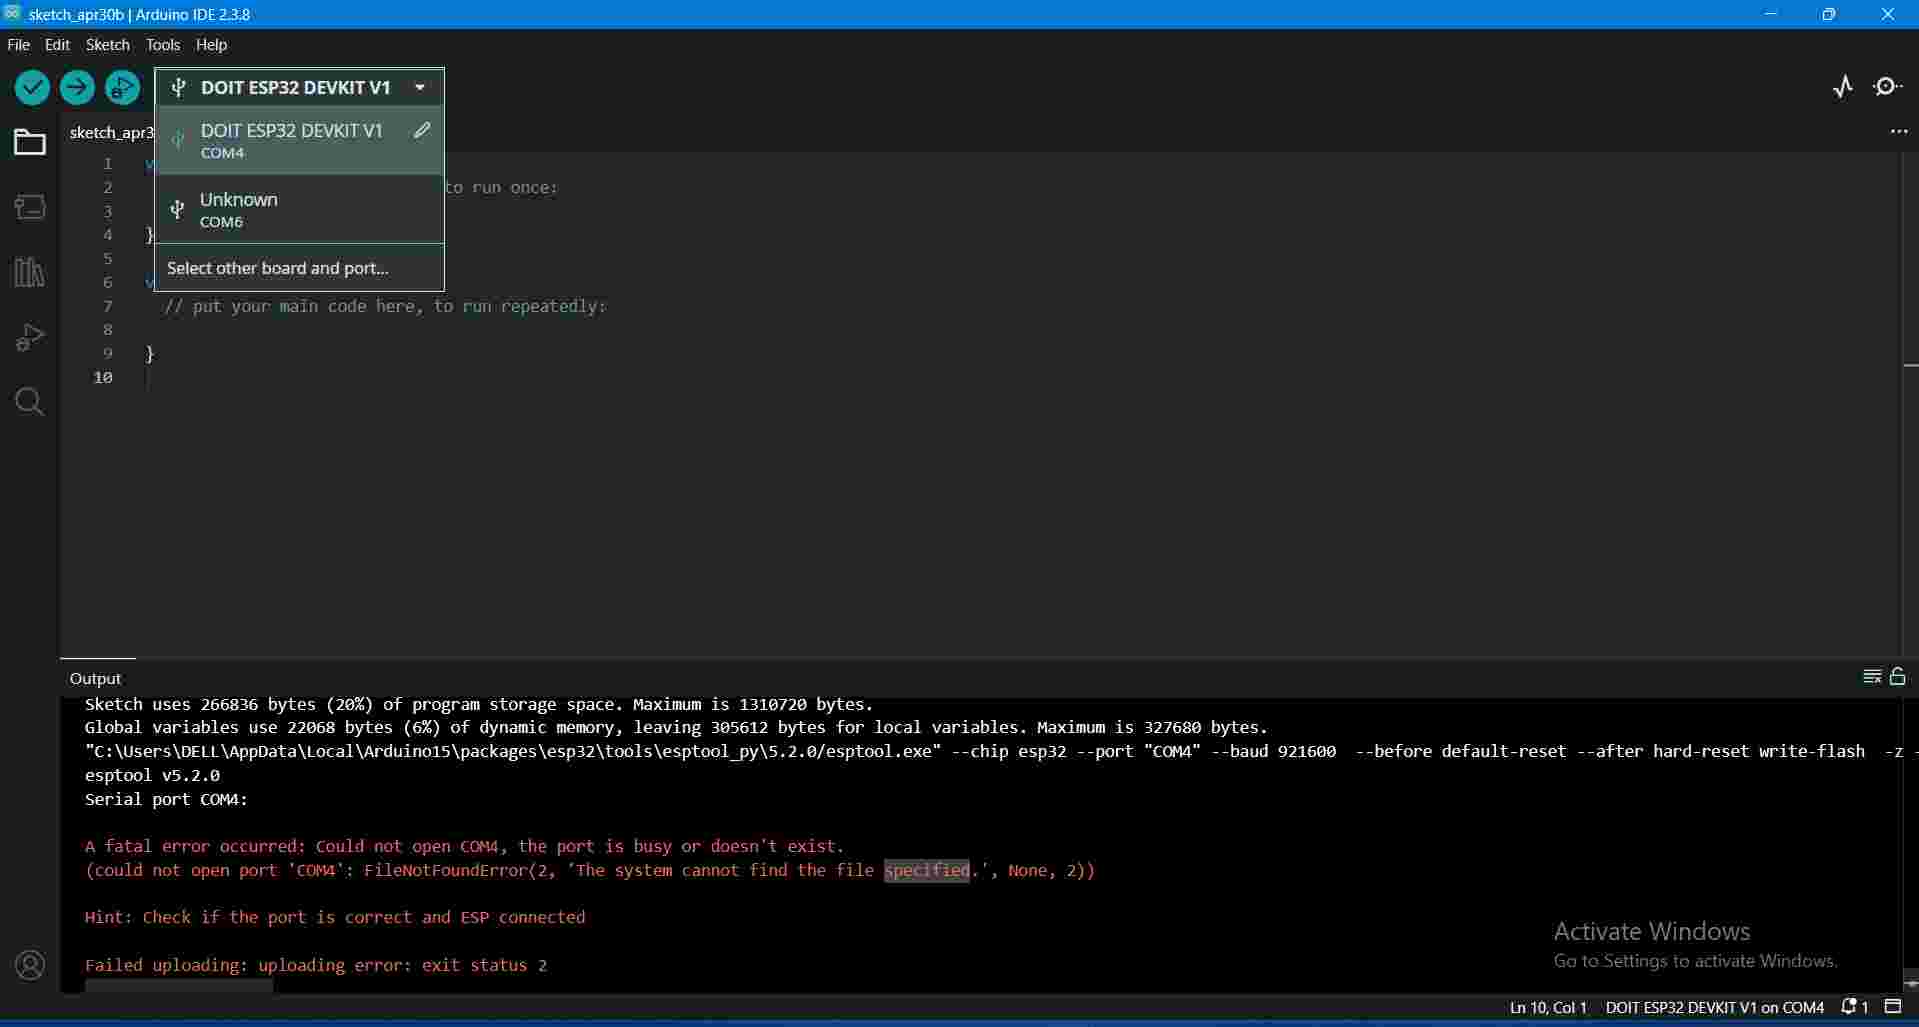Open the Serial Monitor
Image resolution: width=1919 pixels, height=1027 pixels.
1888,87
